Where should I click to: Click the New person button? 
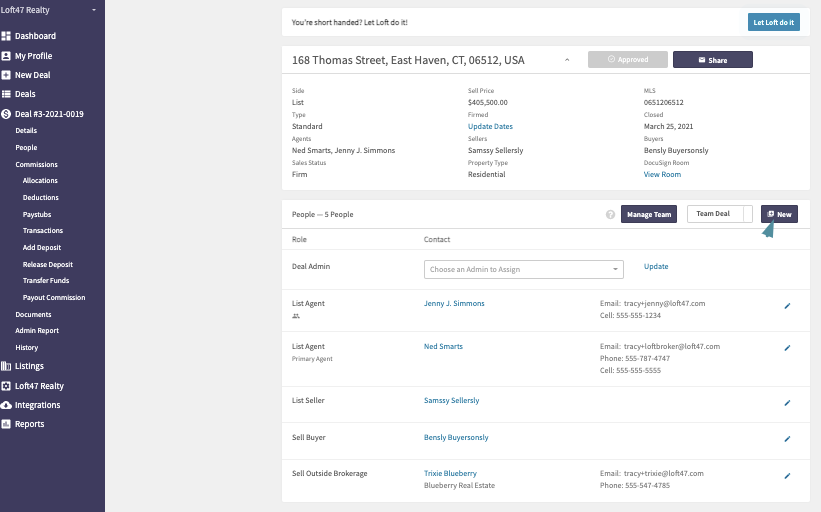click(779, 214)
